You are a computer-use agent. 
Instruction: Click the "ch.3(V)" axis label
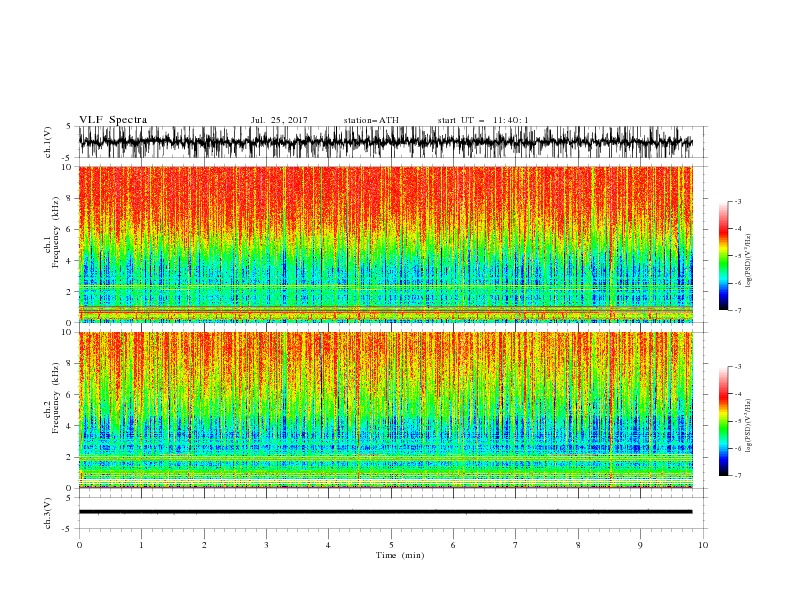coord(48,514)
